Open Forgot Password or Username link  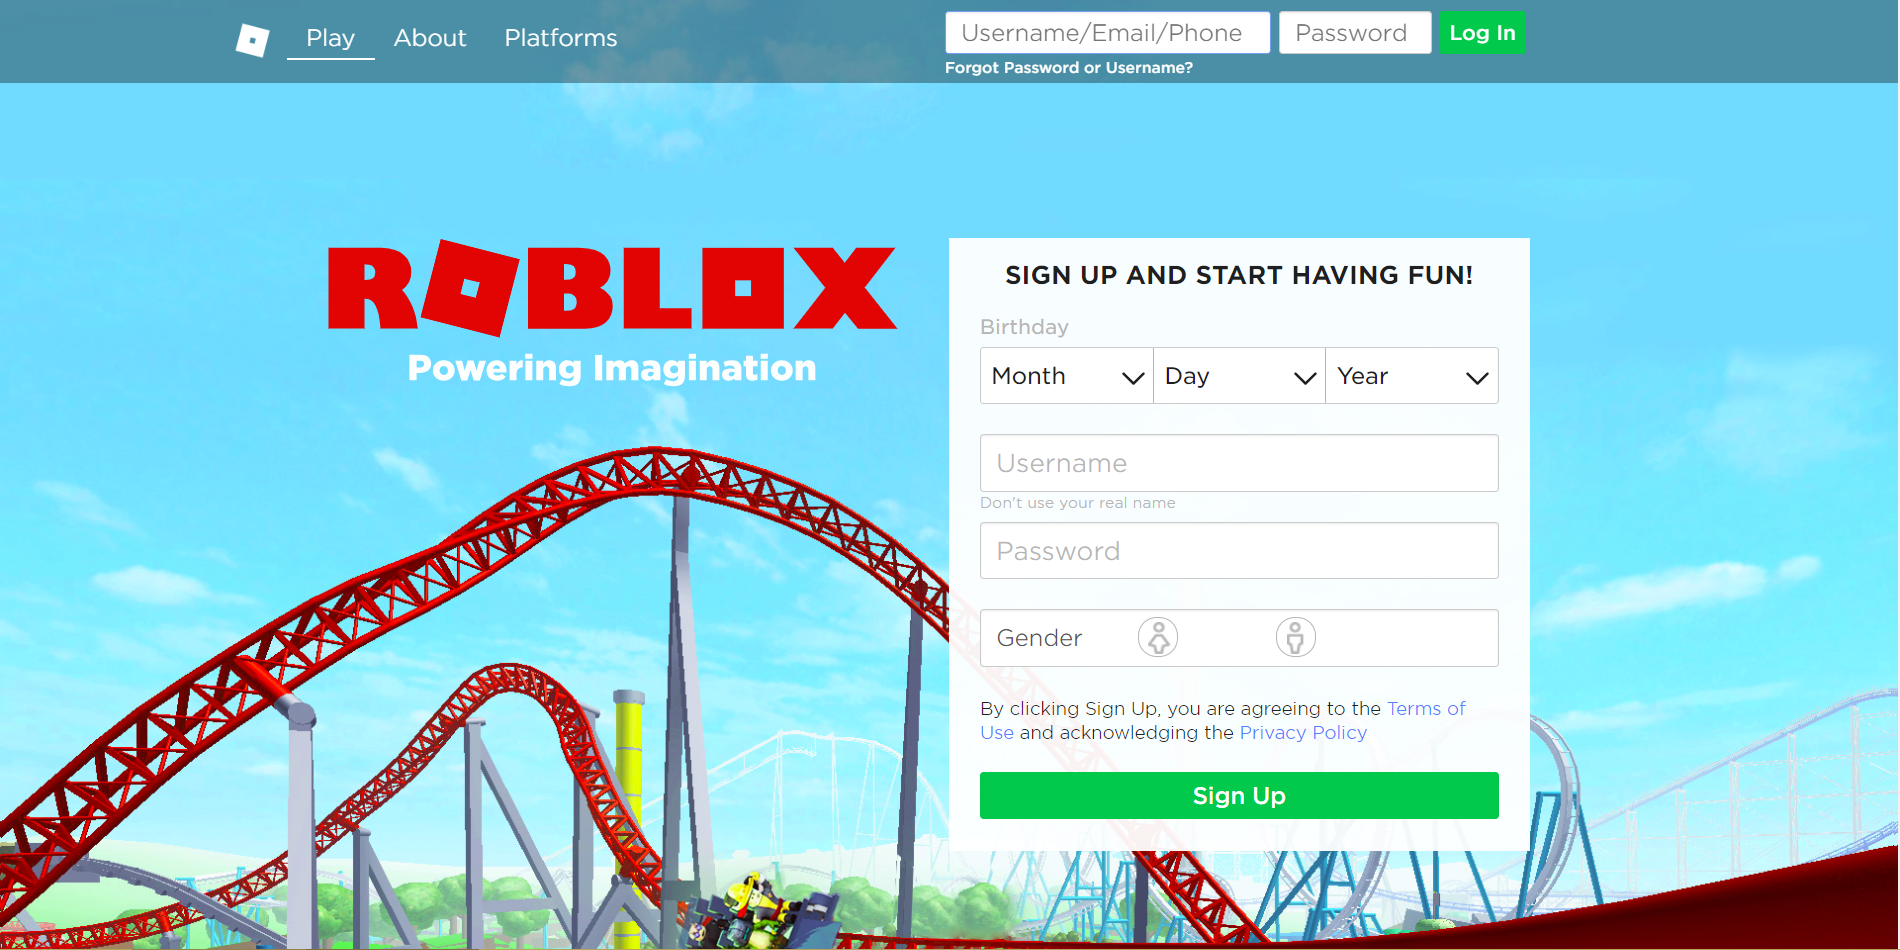[x=1069, y=68]
